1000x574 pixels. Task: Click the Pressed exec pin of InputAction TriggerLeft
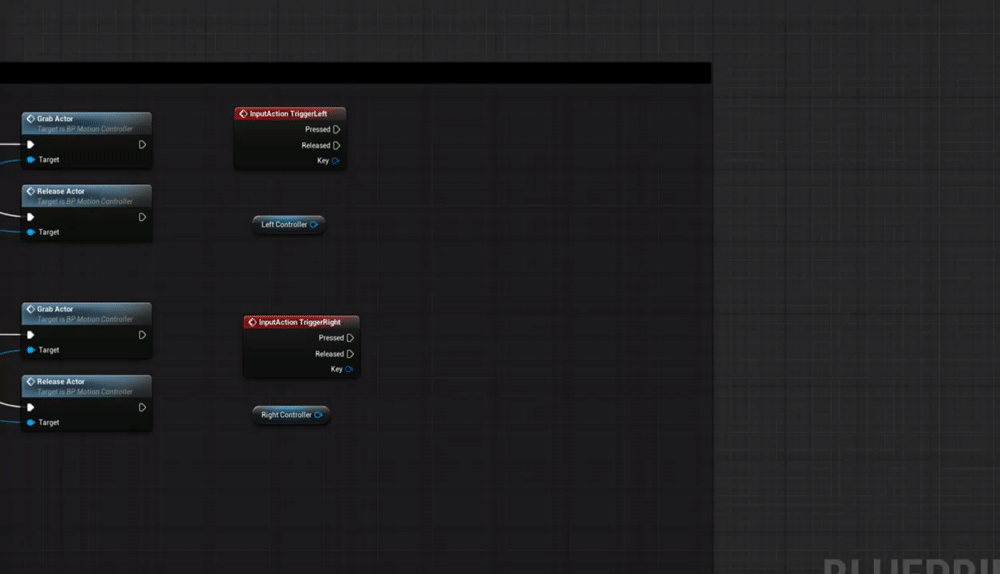pyautogui.click(x=337, y=129)
